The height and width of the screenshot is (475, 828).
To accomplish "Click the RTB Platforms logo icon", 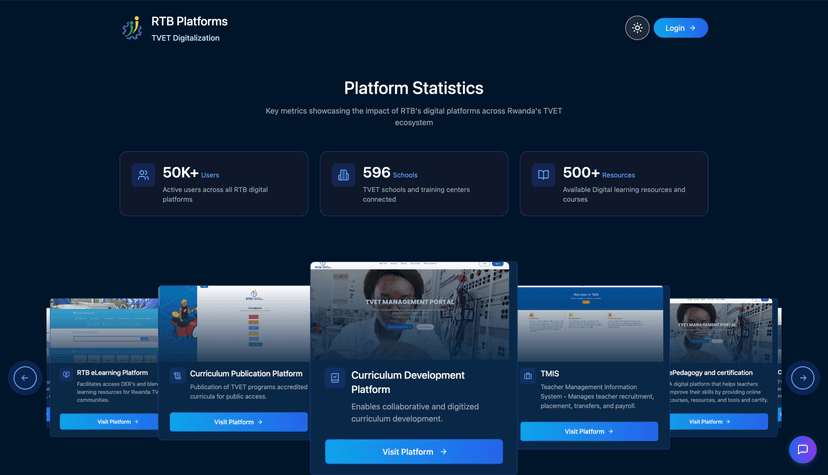I will 132,28.
